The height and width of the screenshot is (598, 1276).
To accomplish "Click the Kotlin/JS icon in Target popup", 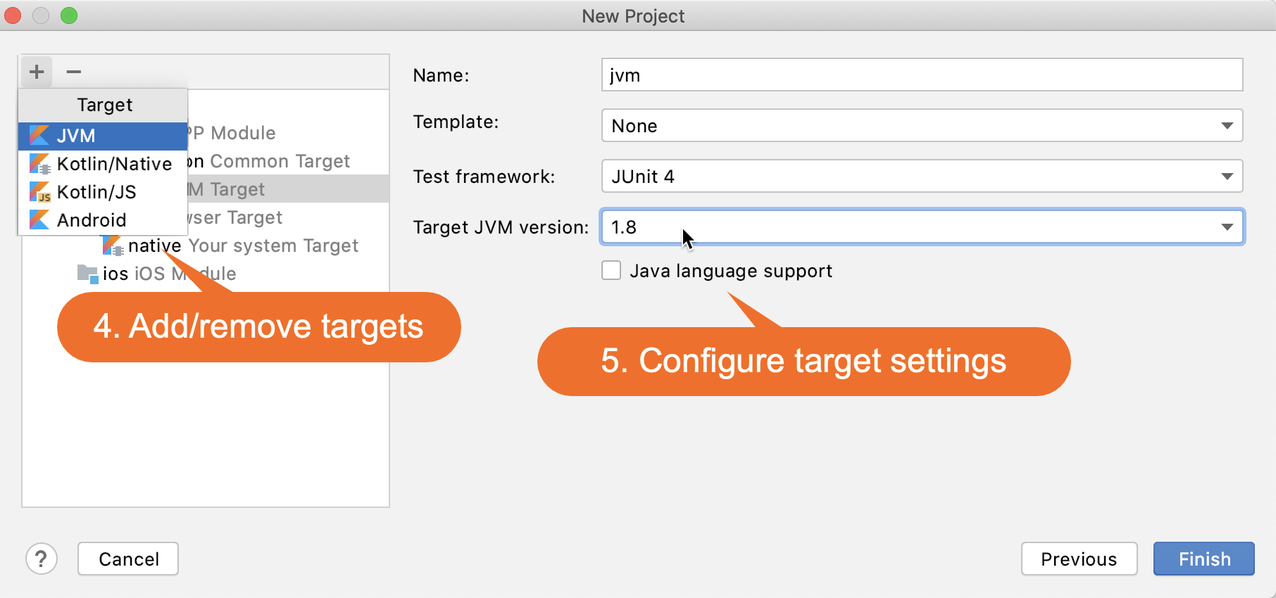I will coord(40,192).
